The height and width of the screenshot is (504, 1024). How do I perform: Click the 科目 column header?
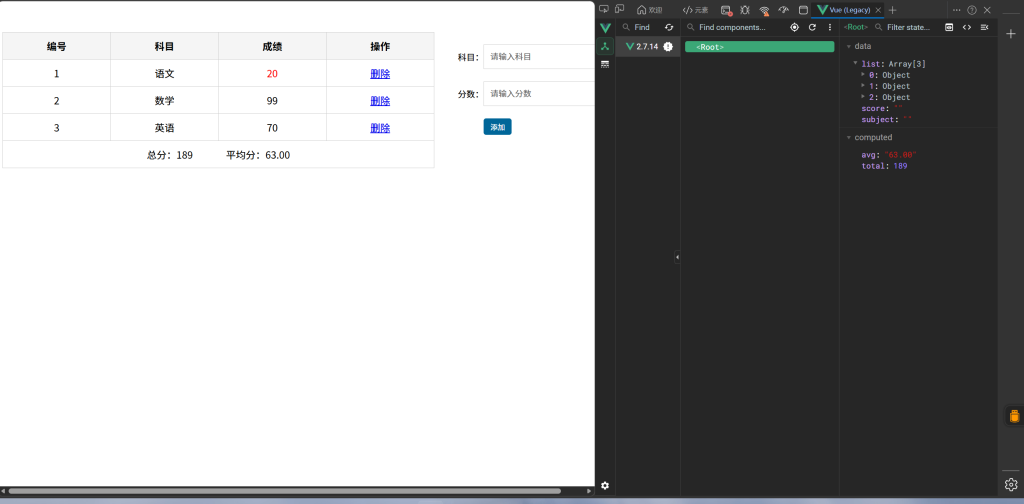coord(165,46)
